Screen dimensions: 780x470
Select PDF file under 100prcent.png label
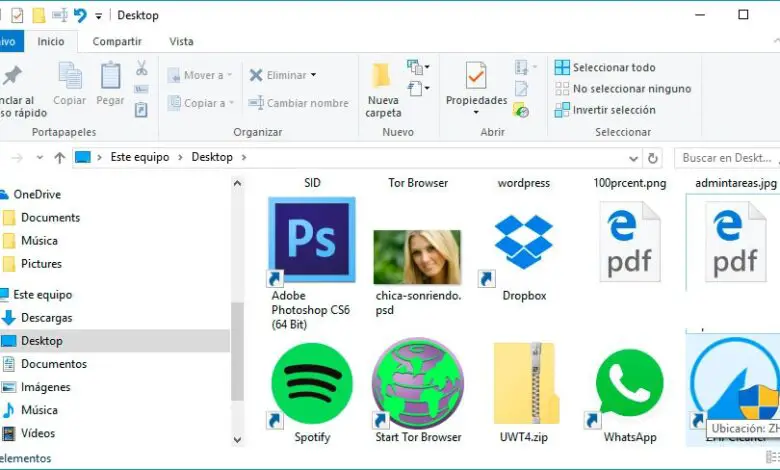[x=630, y=242]
